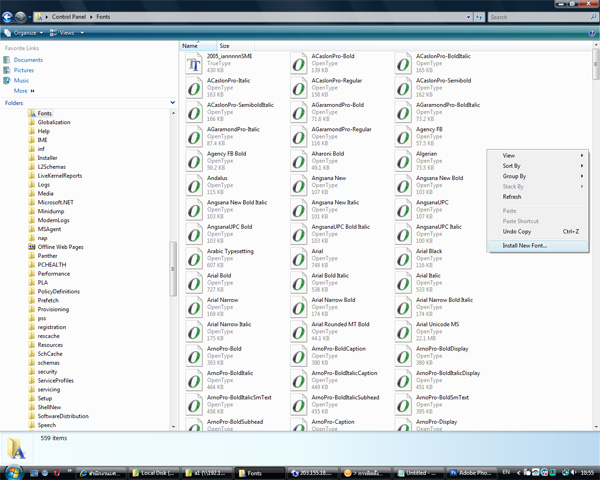Select the AngsanaUPC Bold font icon
Screen dimensions: 600x480
coord(194,234)
